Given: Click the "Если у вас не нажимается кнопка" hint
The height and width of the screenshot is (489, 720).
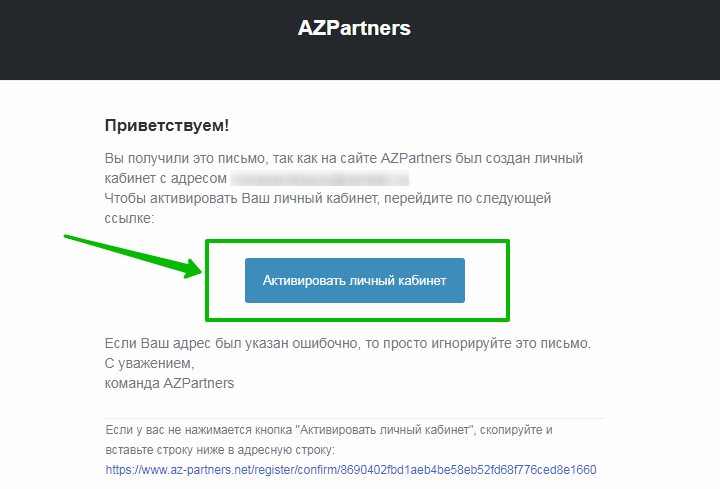Looking at the screenshot, I should (329, 430).
